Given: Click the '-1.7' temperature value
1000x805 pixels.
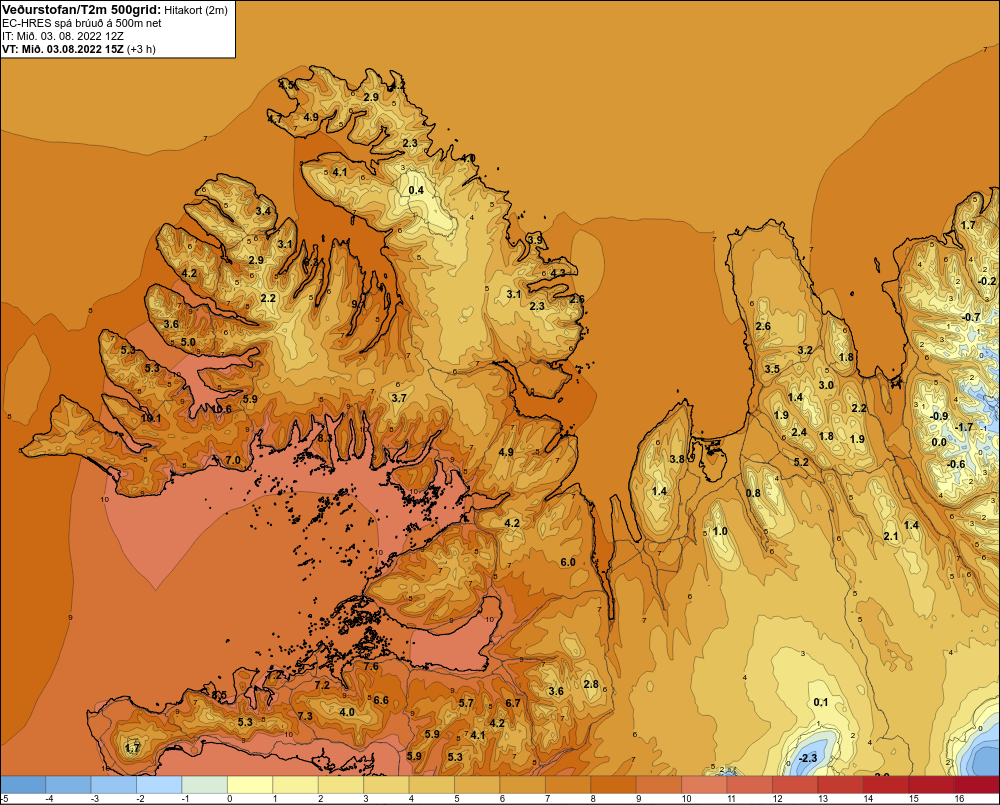Looking at the screenshot, I should pos(964,427).
